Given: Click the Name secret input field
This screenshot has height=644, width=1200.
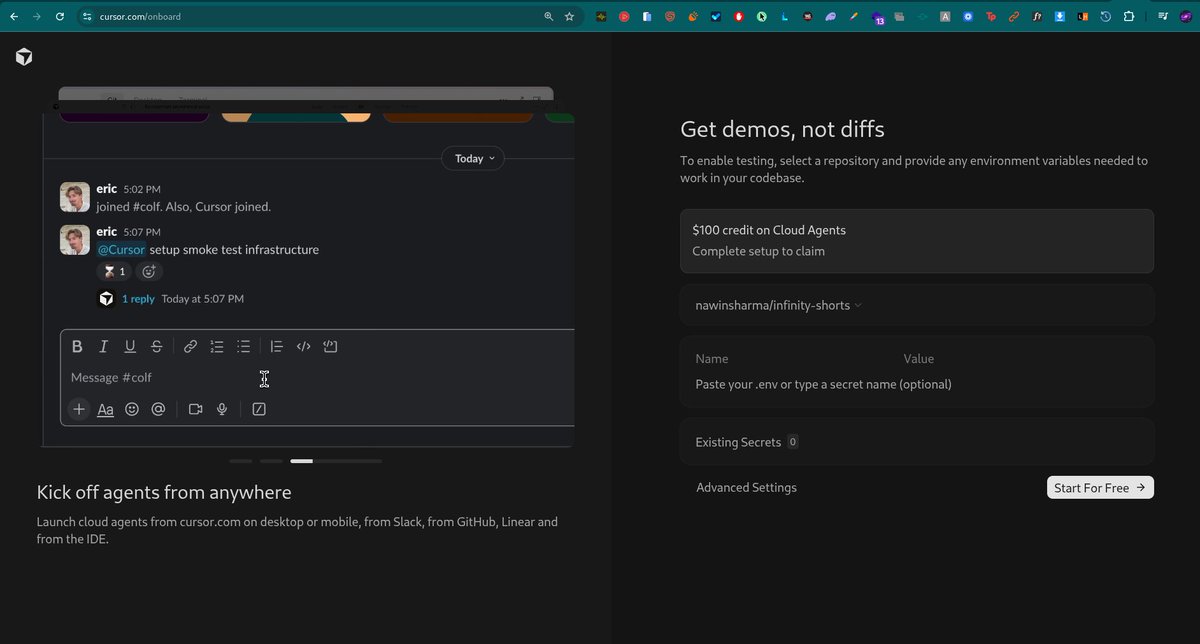Looking at the screenshot, I should coord(712,358).
